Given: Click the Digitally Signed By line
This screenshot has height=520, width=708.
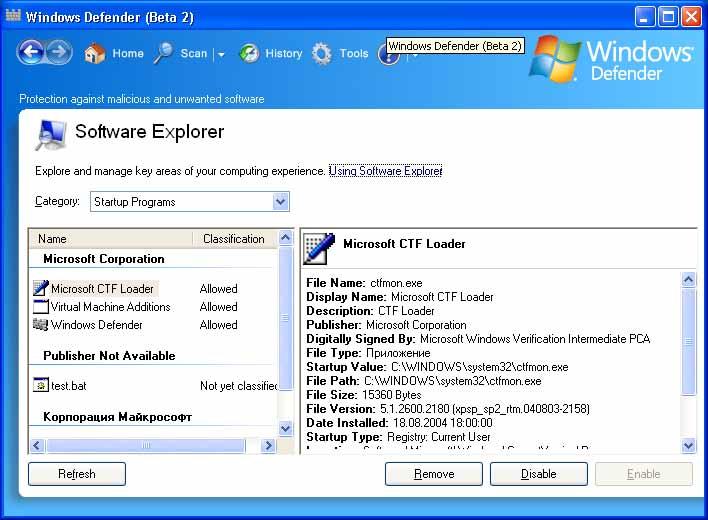Looking at the screenshot, I should click(x=478, y=339).
